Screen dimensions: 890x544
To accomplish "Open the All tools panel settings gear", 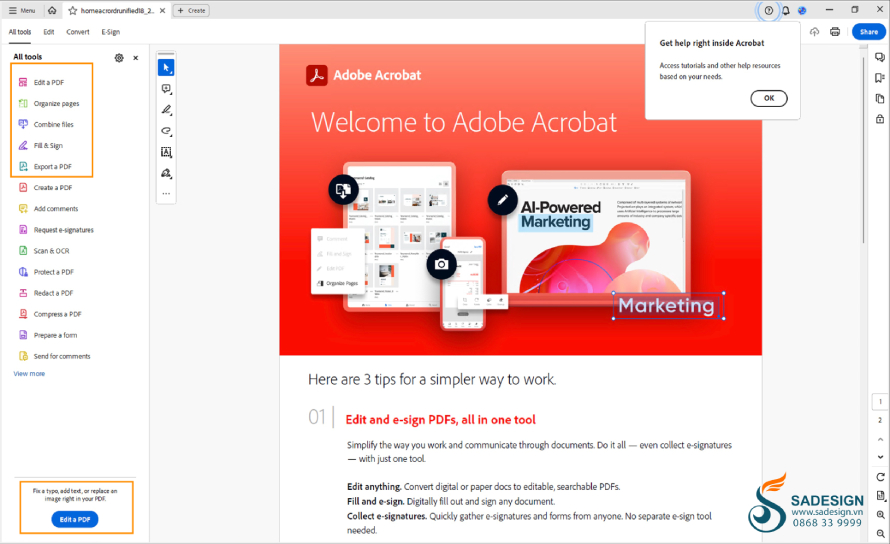I will click(x=119, y=57).
